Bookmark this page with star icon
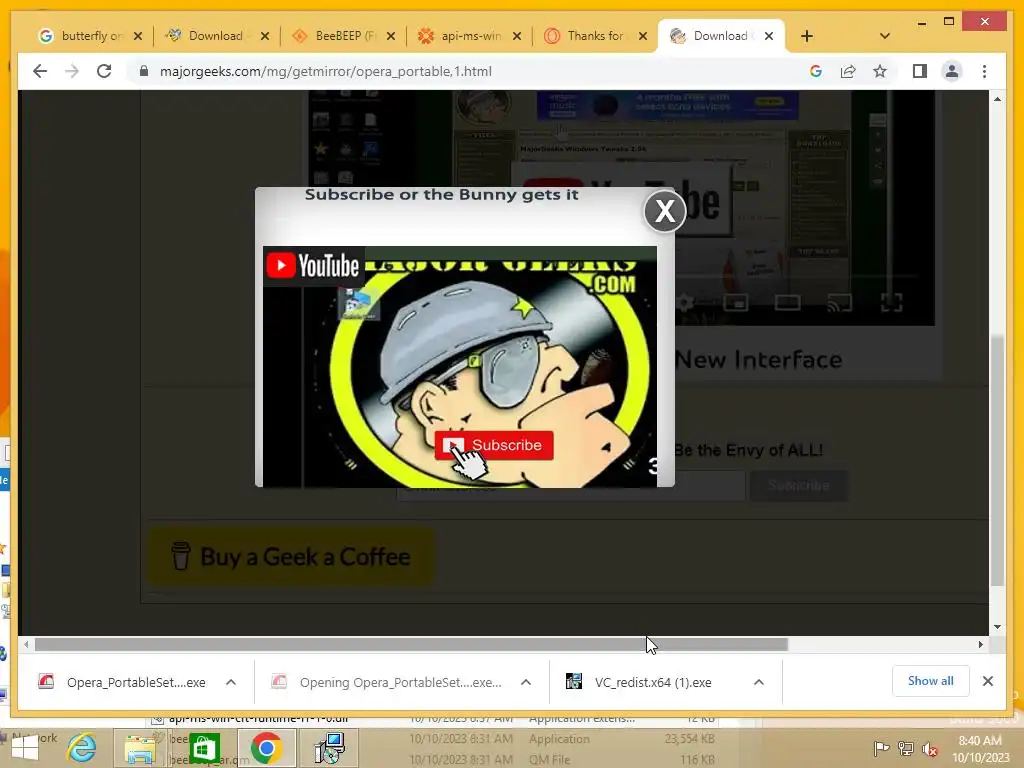Screen dimensions: 1024x768 tap(880, 71)
